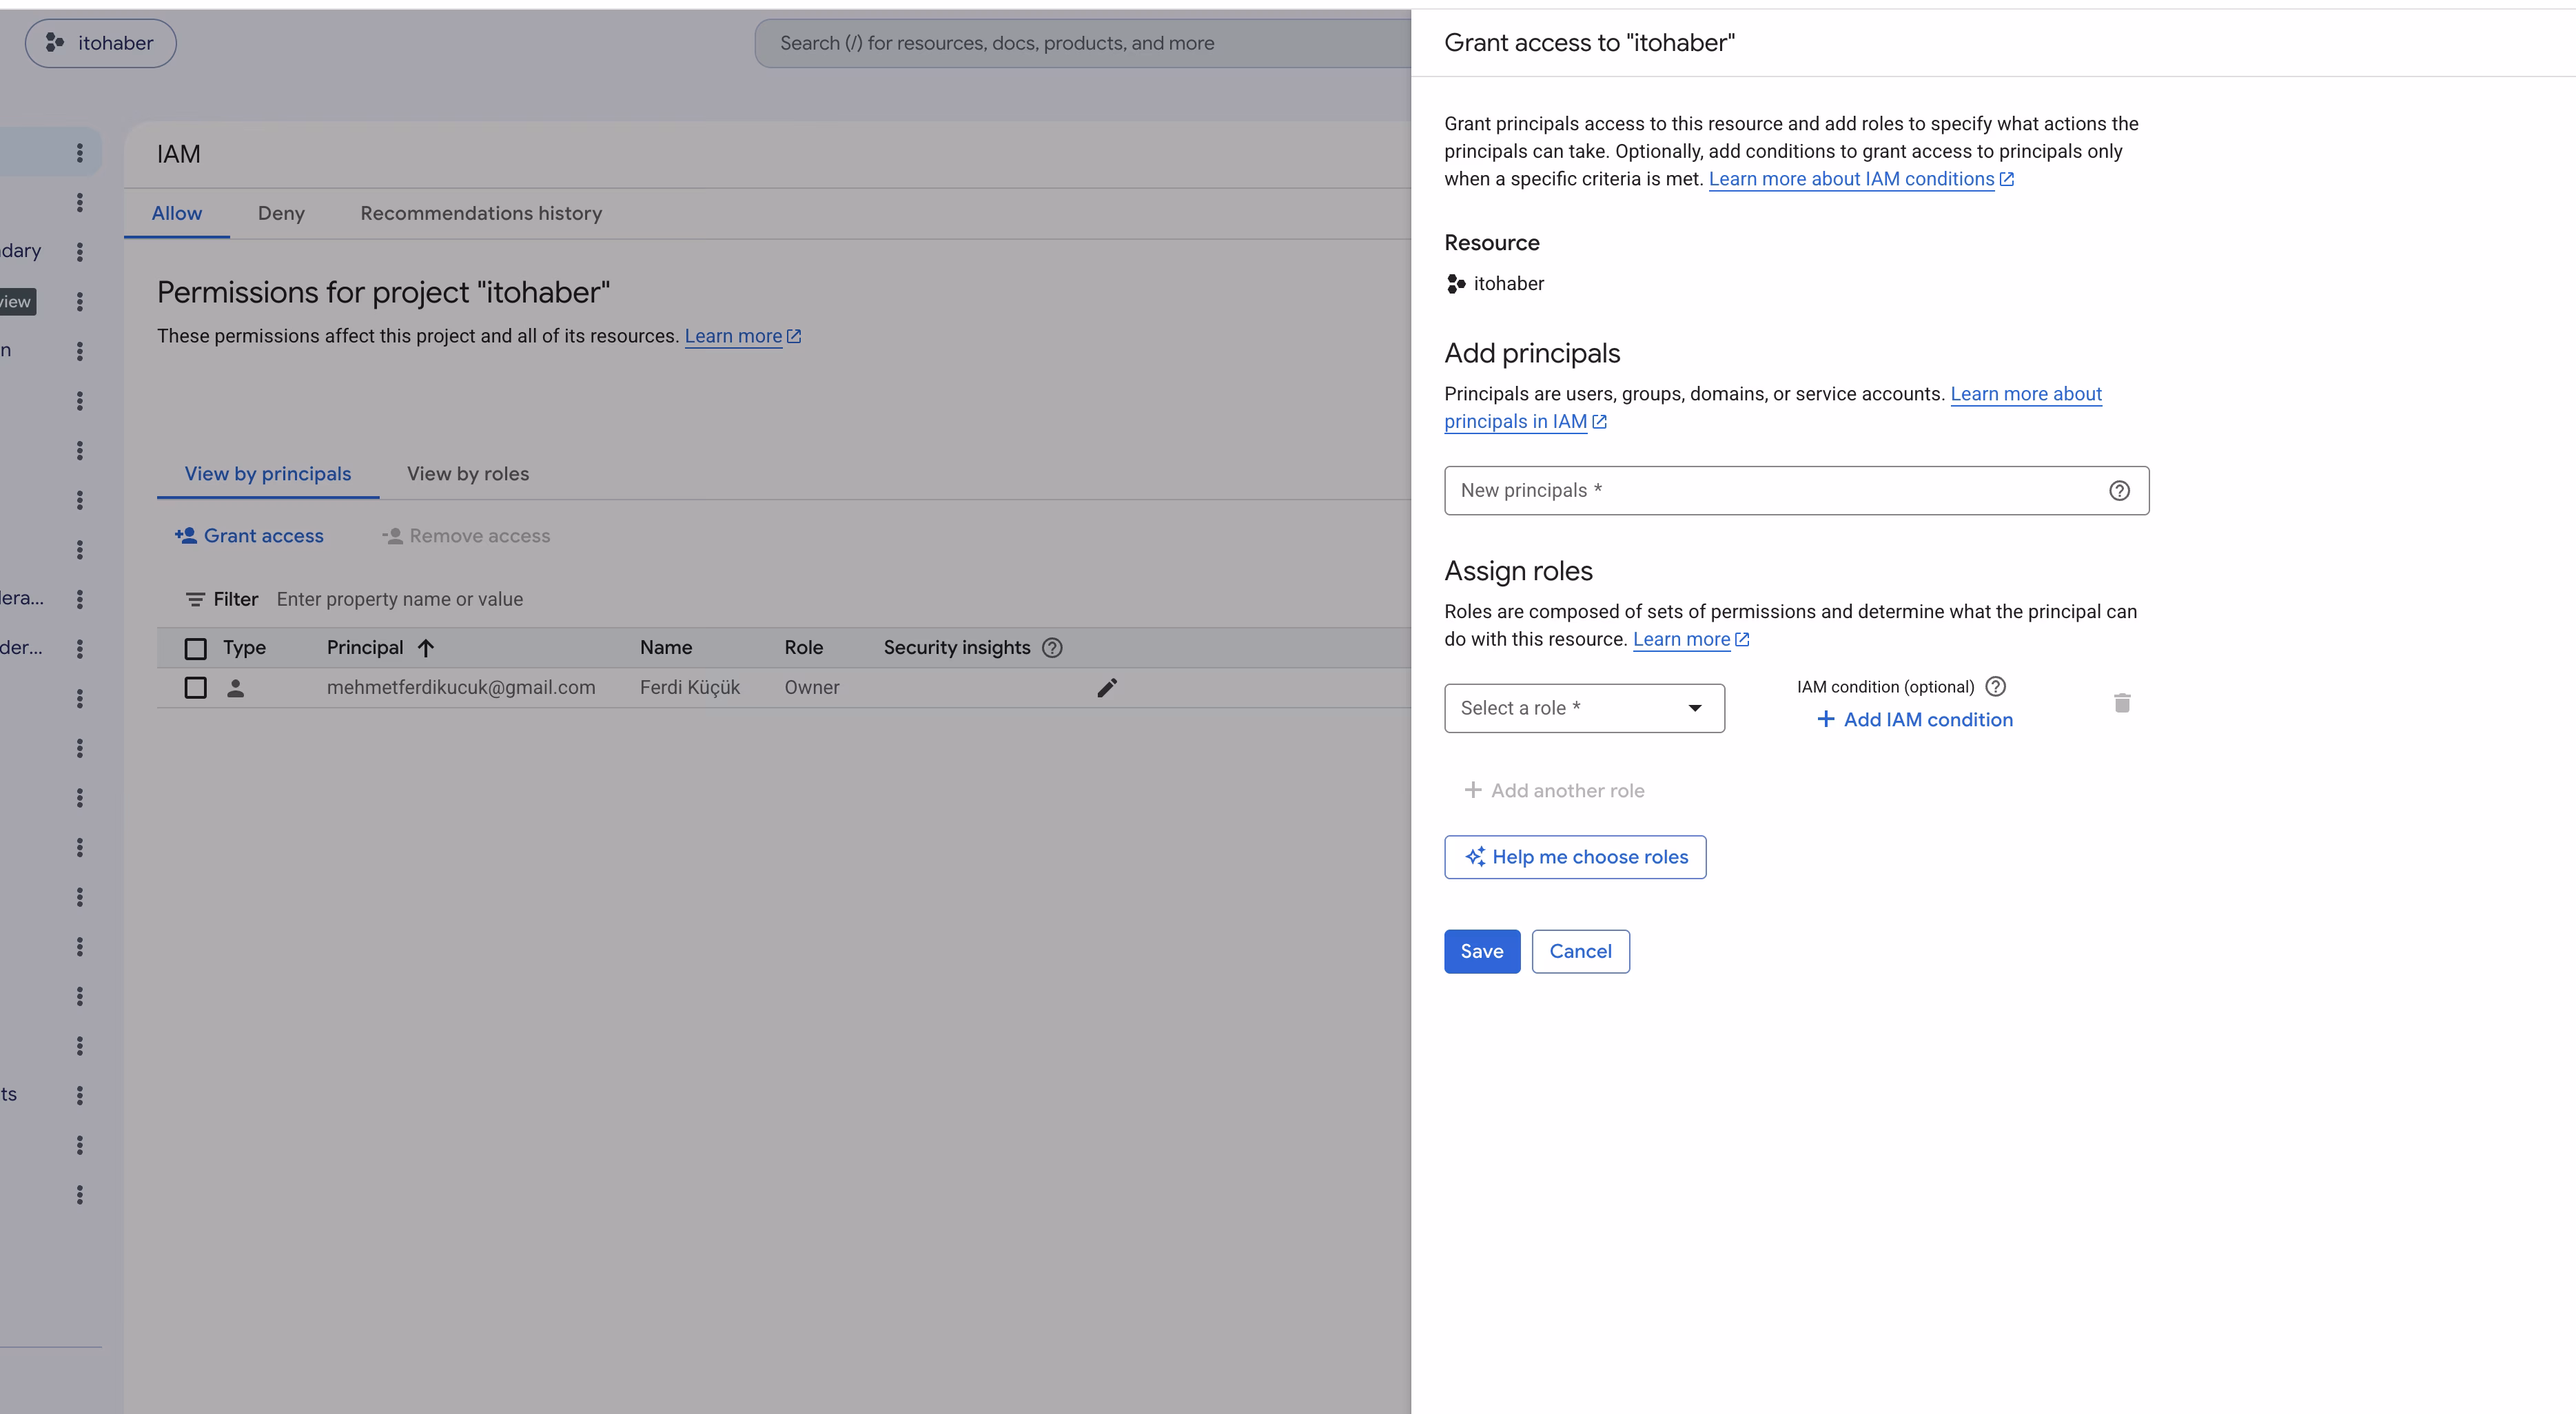Screen dimensions: 2576x1414
Task: Open the Recommendations history tab
Action: [x=481, y=213]
